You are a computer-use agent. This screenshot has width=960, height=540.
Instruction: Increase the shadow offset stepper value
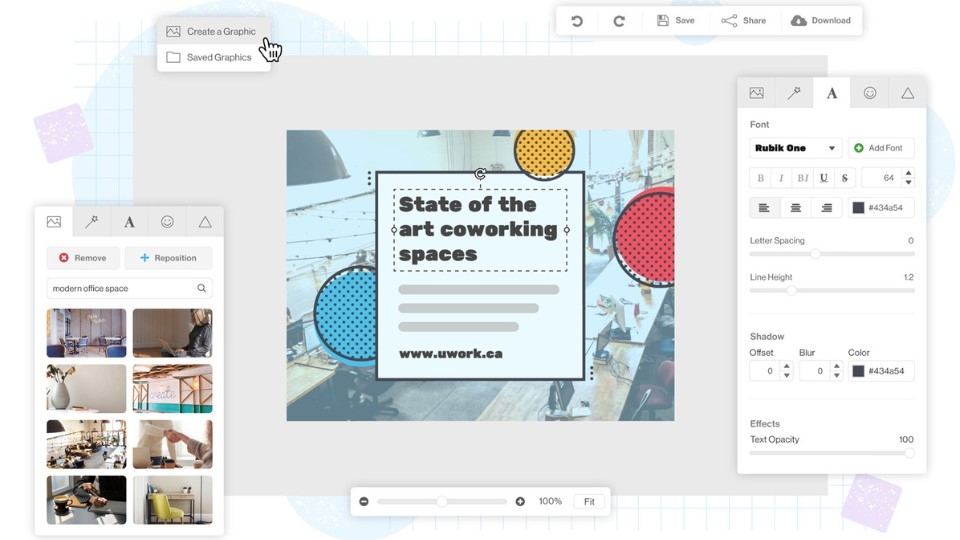pyautogui.click(x=786, y=366)
